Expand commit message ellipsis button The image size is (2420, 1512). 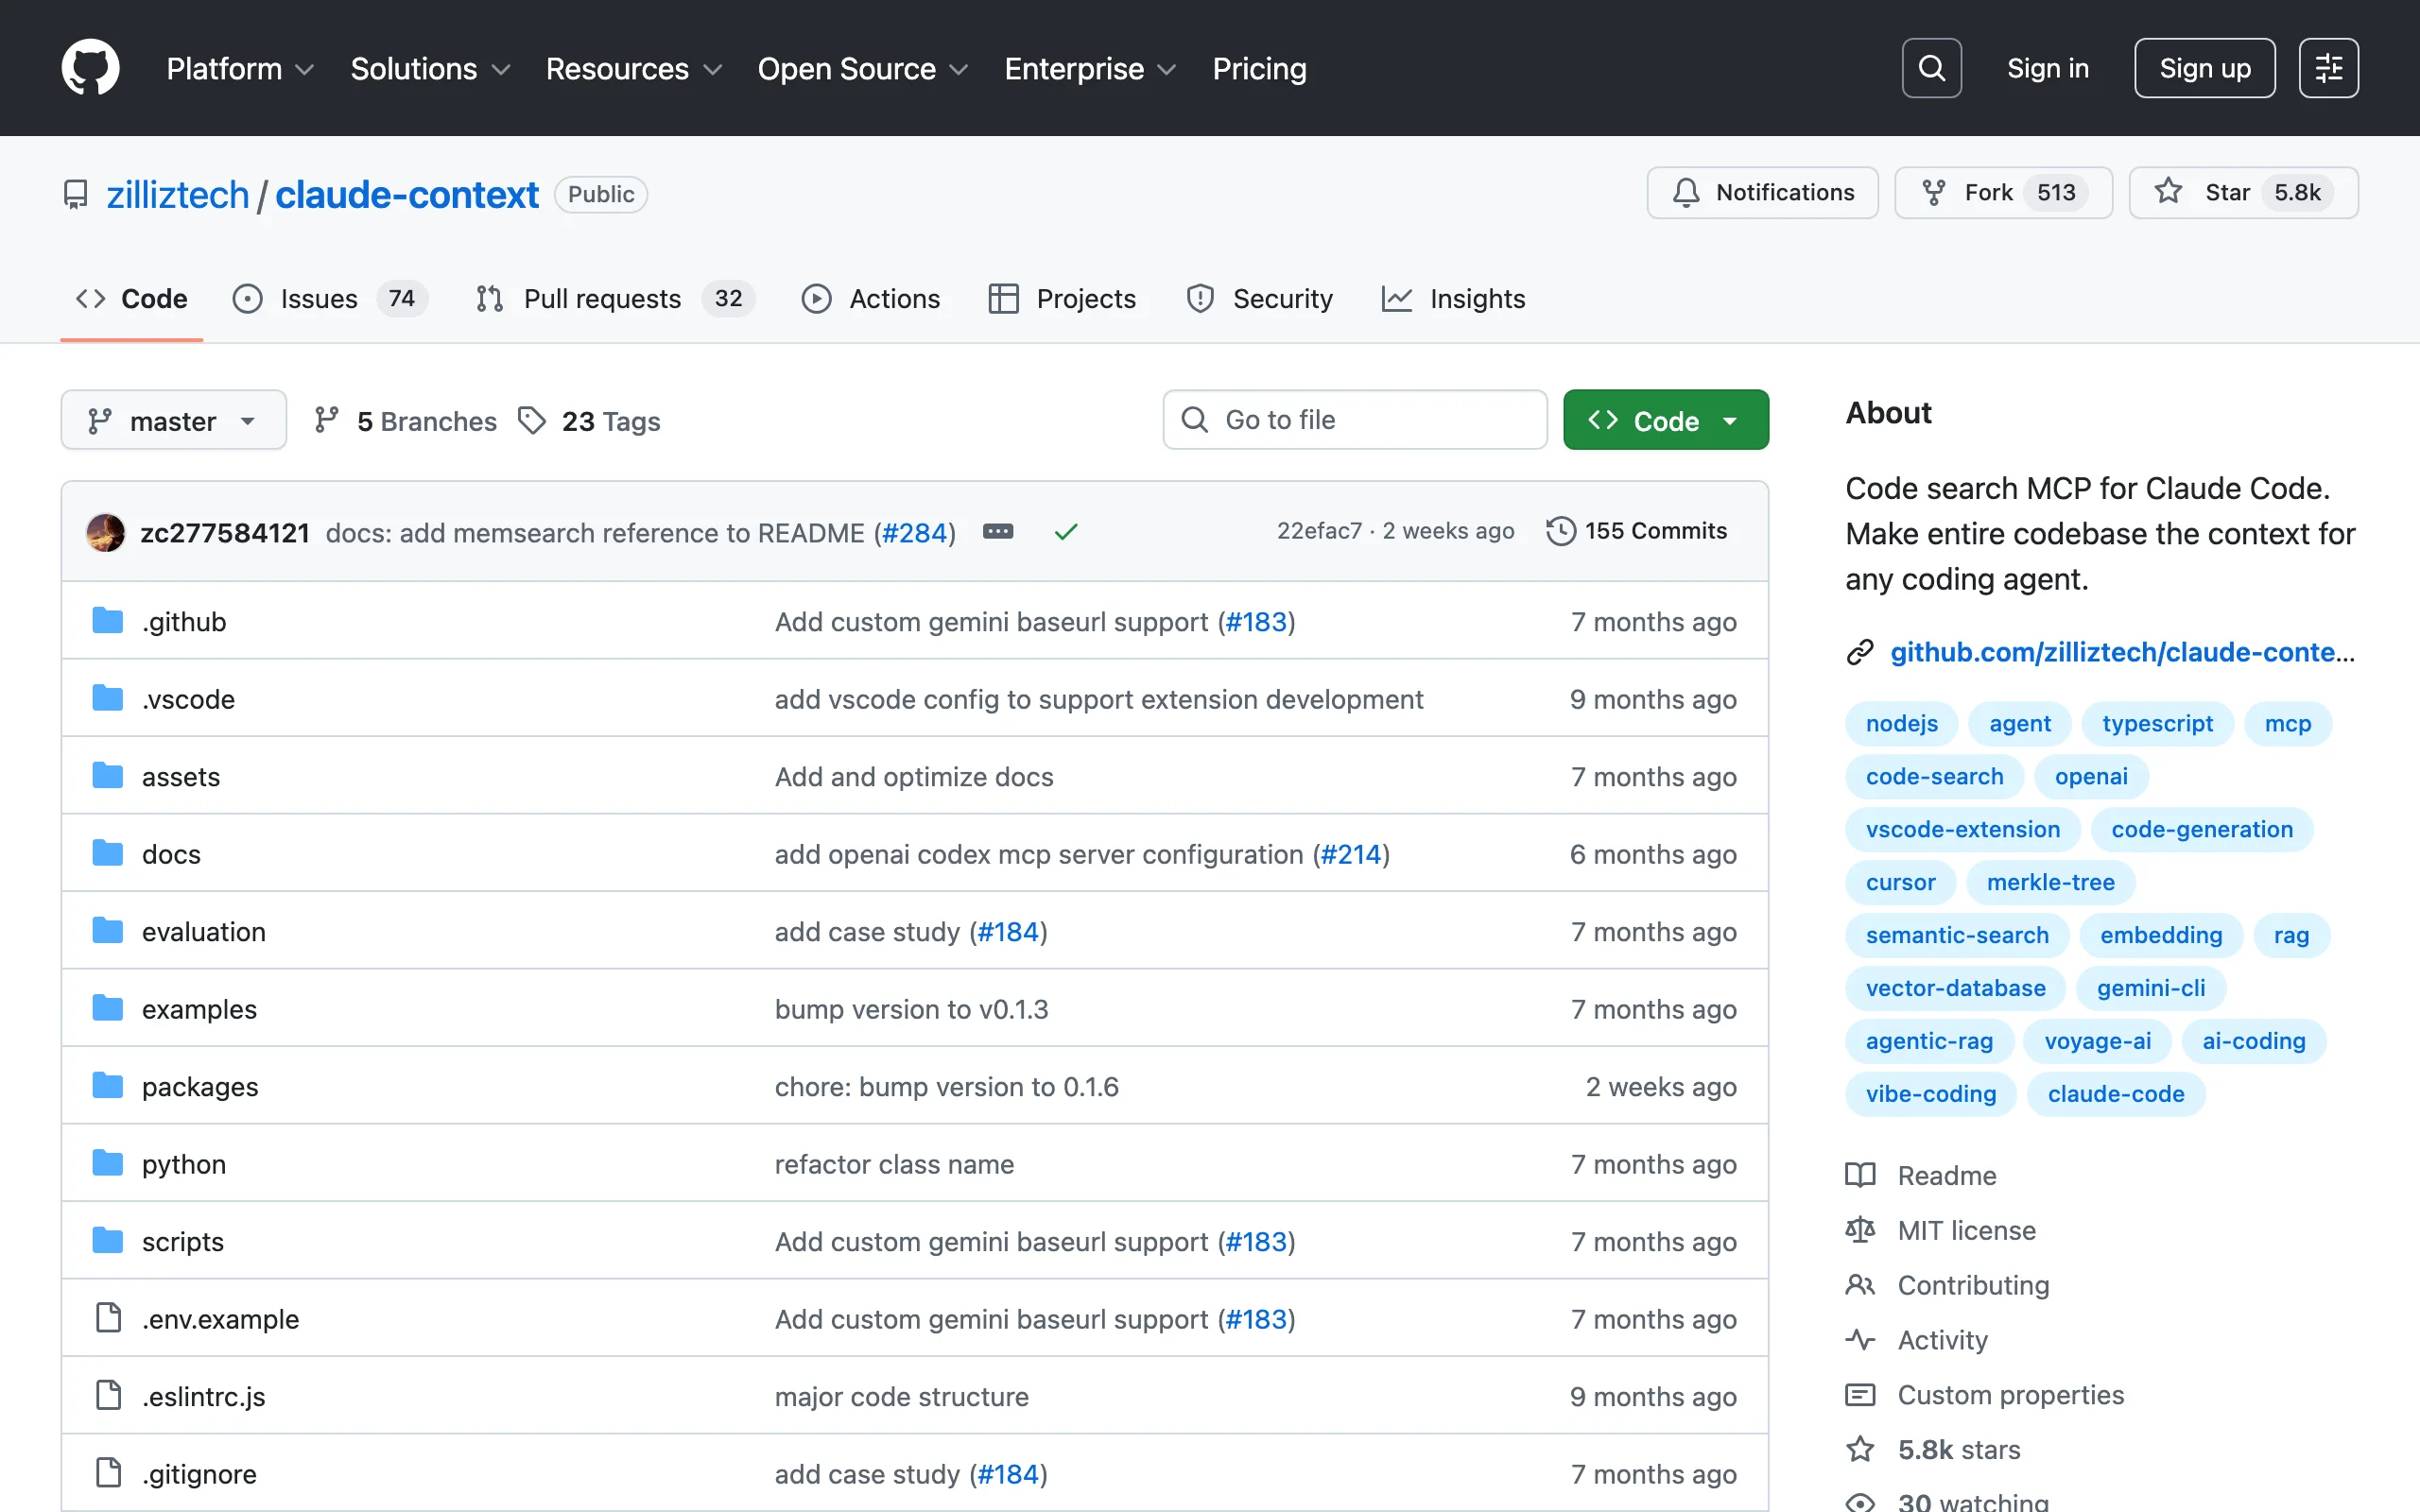pos(997,532)
